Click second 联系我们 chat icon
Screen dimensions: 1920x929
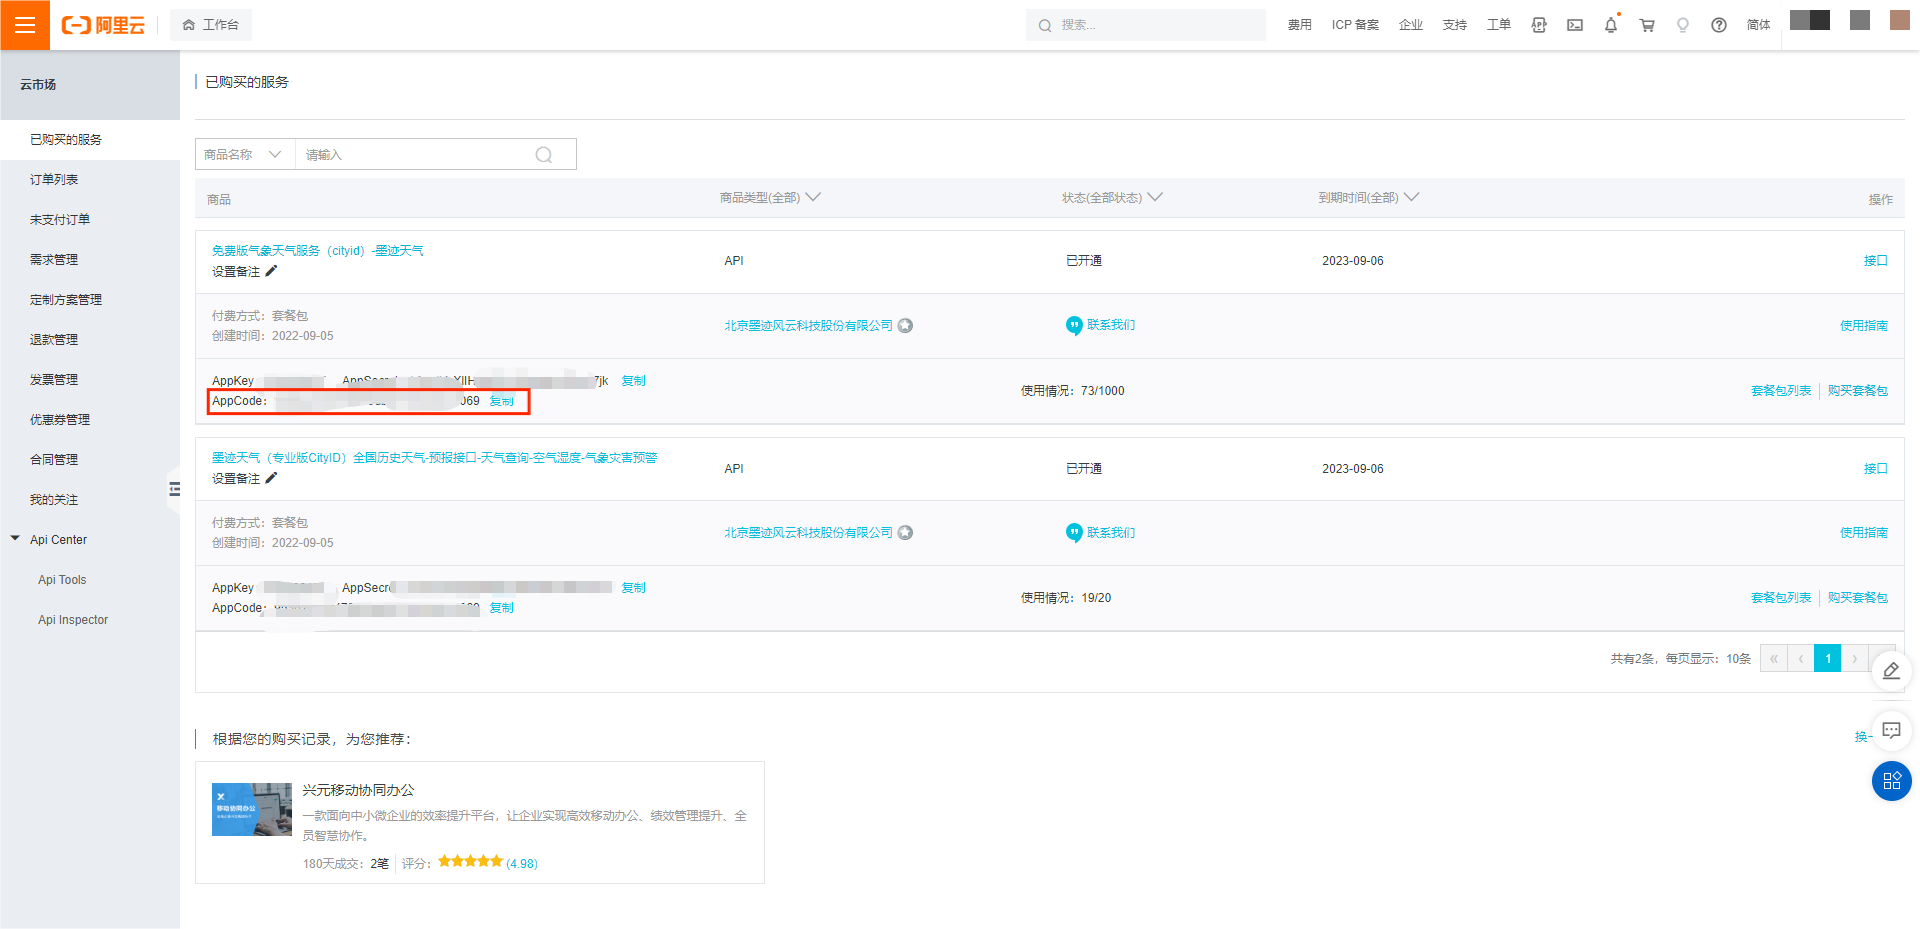click(x=1074, y=532)
